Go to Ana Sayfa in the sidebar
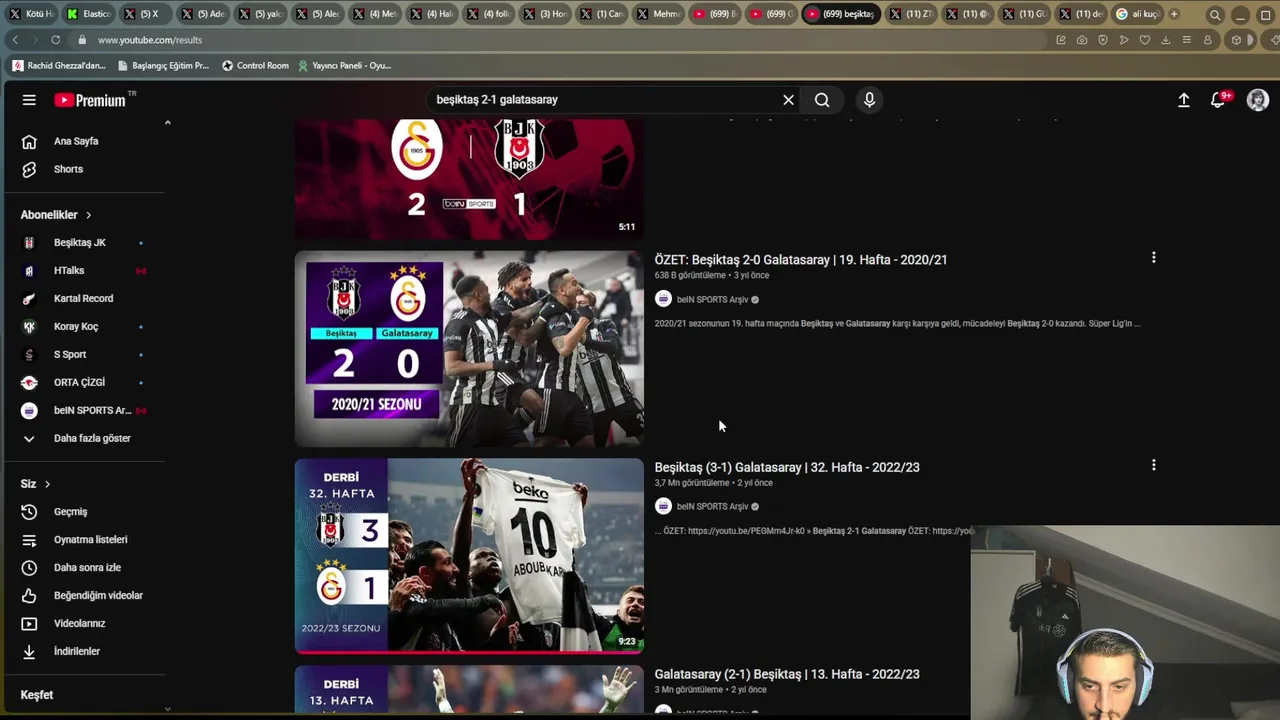1280x720 pixels. [x=83, y=141]
